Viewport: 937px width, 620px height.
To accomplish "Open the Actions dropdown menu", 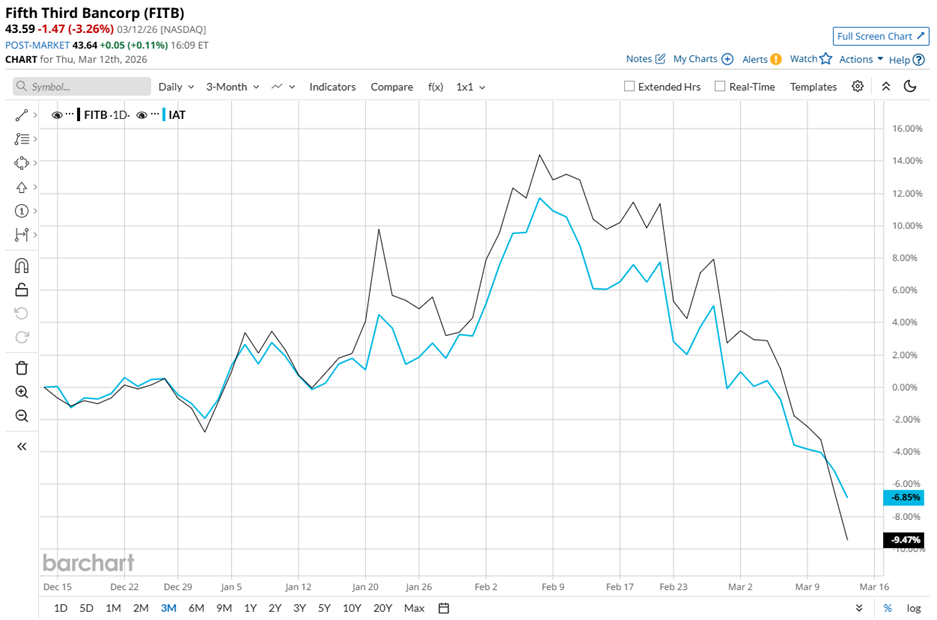I will tap(858, 59).
